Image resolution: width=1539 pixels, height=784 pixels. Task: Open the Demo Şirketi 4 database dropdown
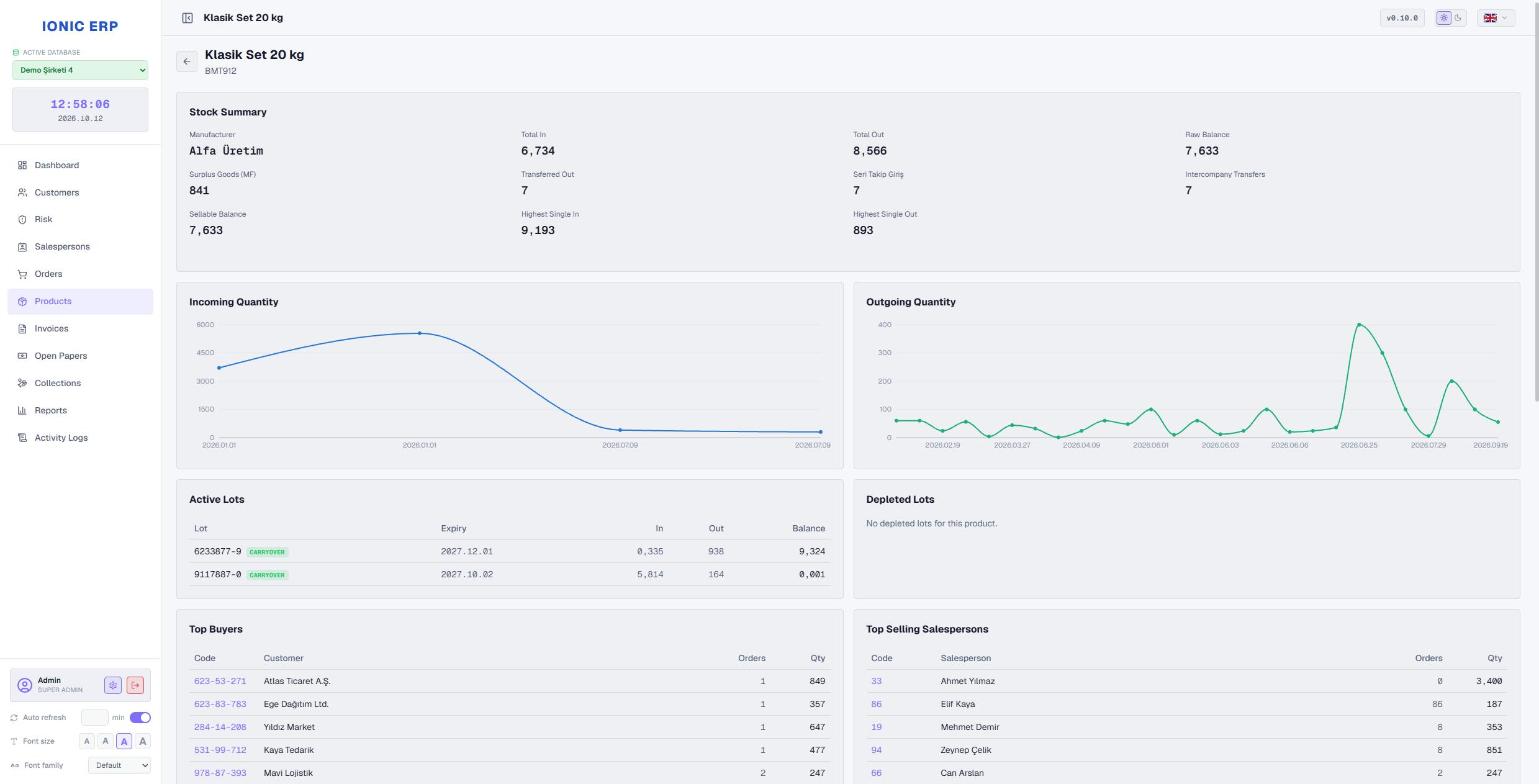(80, 70)
